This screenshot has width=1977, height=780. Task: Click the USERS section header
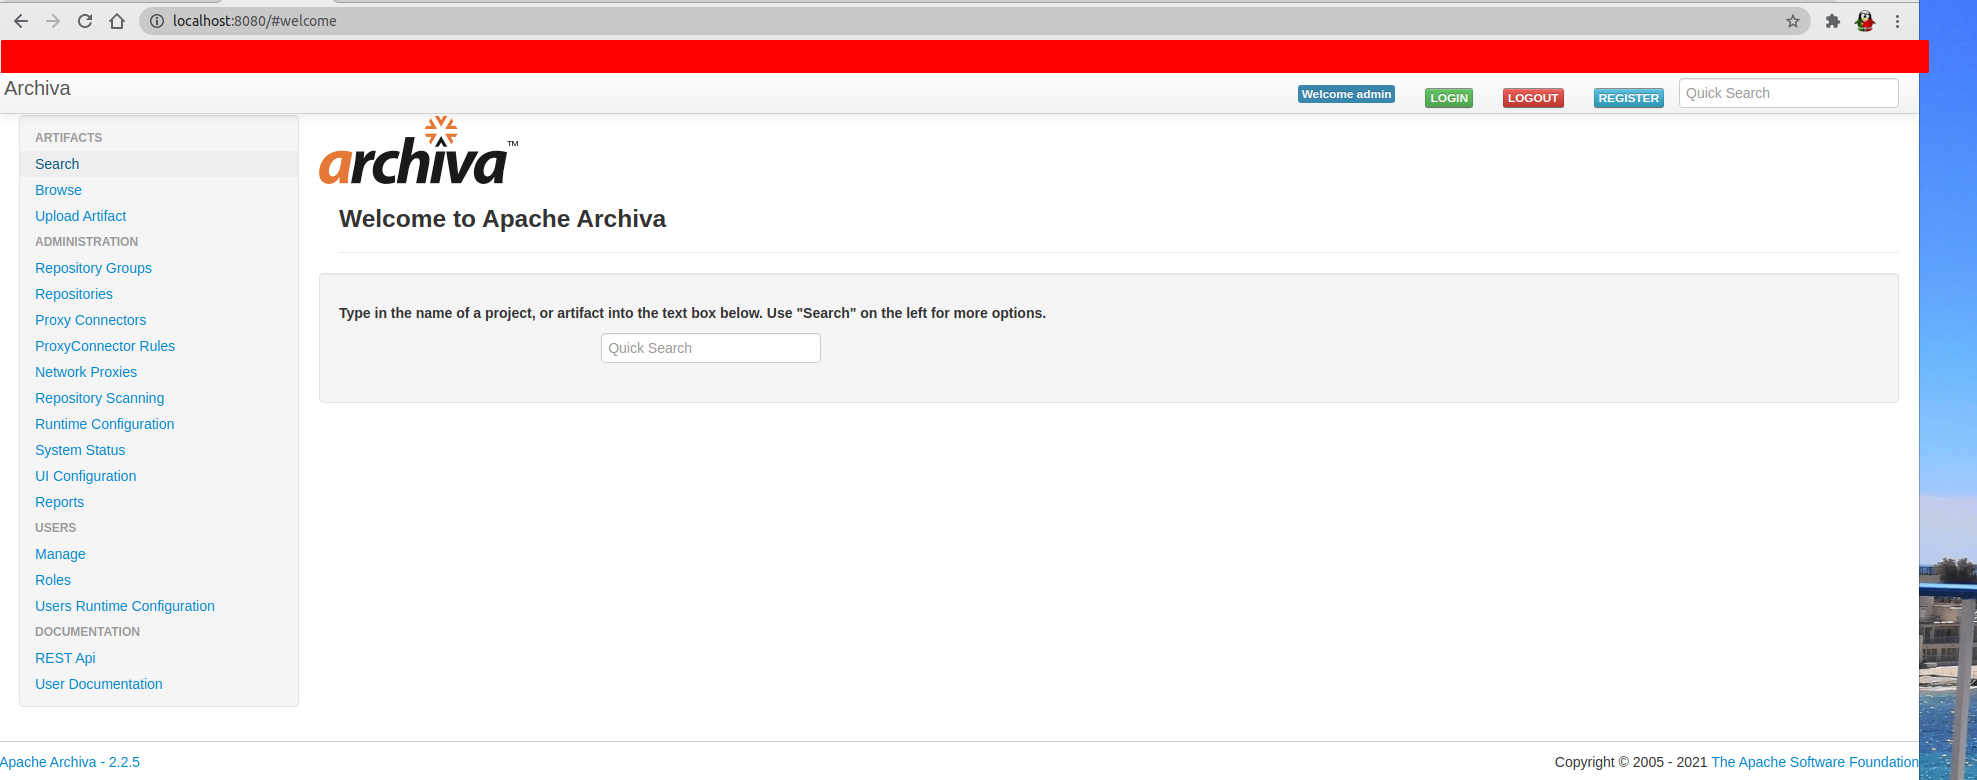[x=55, y=528]
